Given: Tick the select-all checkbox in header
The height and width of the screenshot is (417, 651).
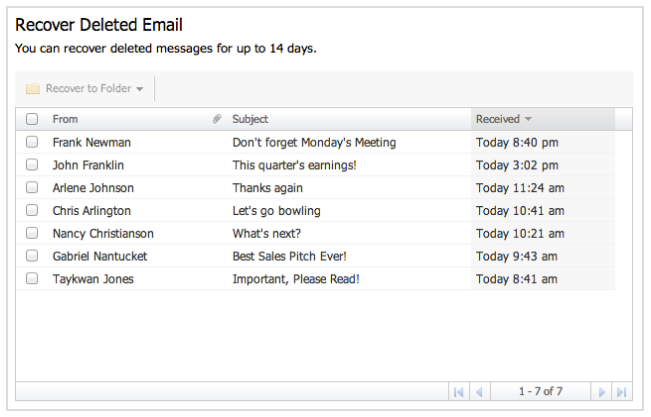Looking at the screenshot, I should [32, 119].
